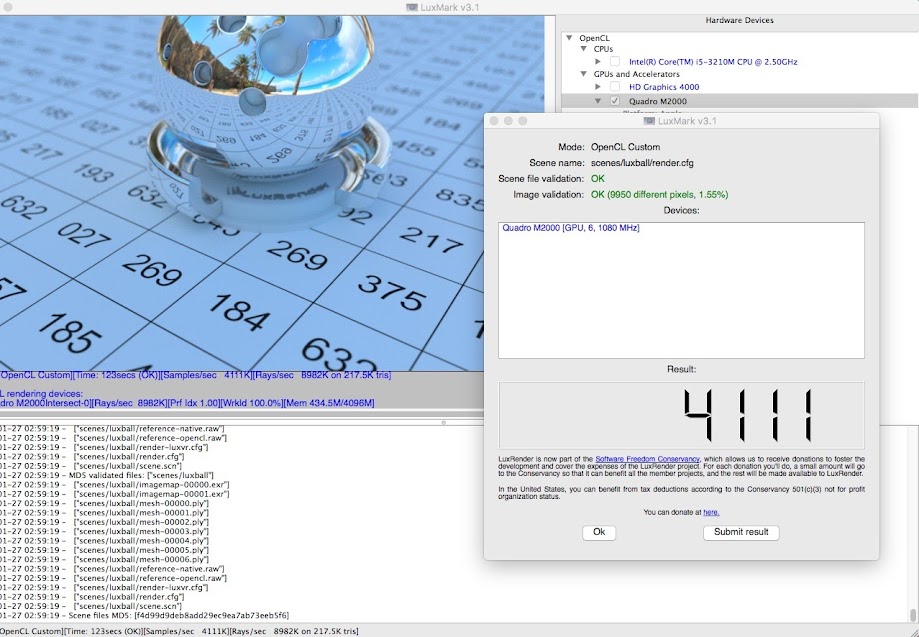Click the blue render stats line below image
Image resolution: width=919 pixels, height=637 pixels.
point(195,375)
